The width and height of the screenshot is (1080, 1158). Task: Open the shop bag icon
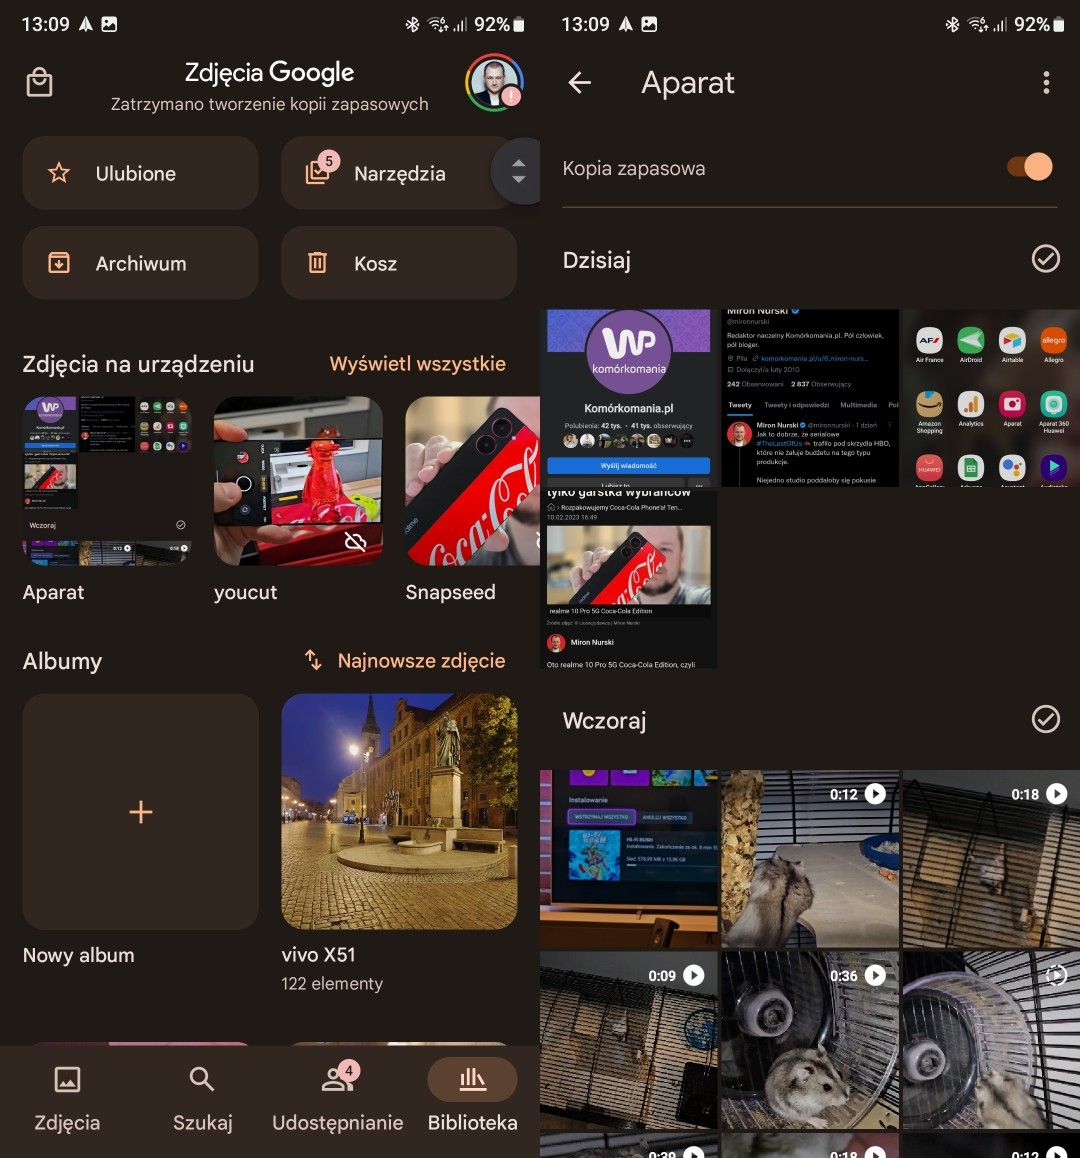coord(39,82)
